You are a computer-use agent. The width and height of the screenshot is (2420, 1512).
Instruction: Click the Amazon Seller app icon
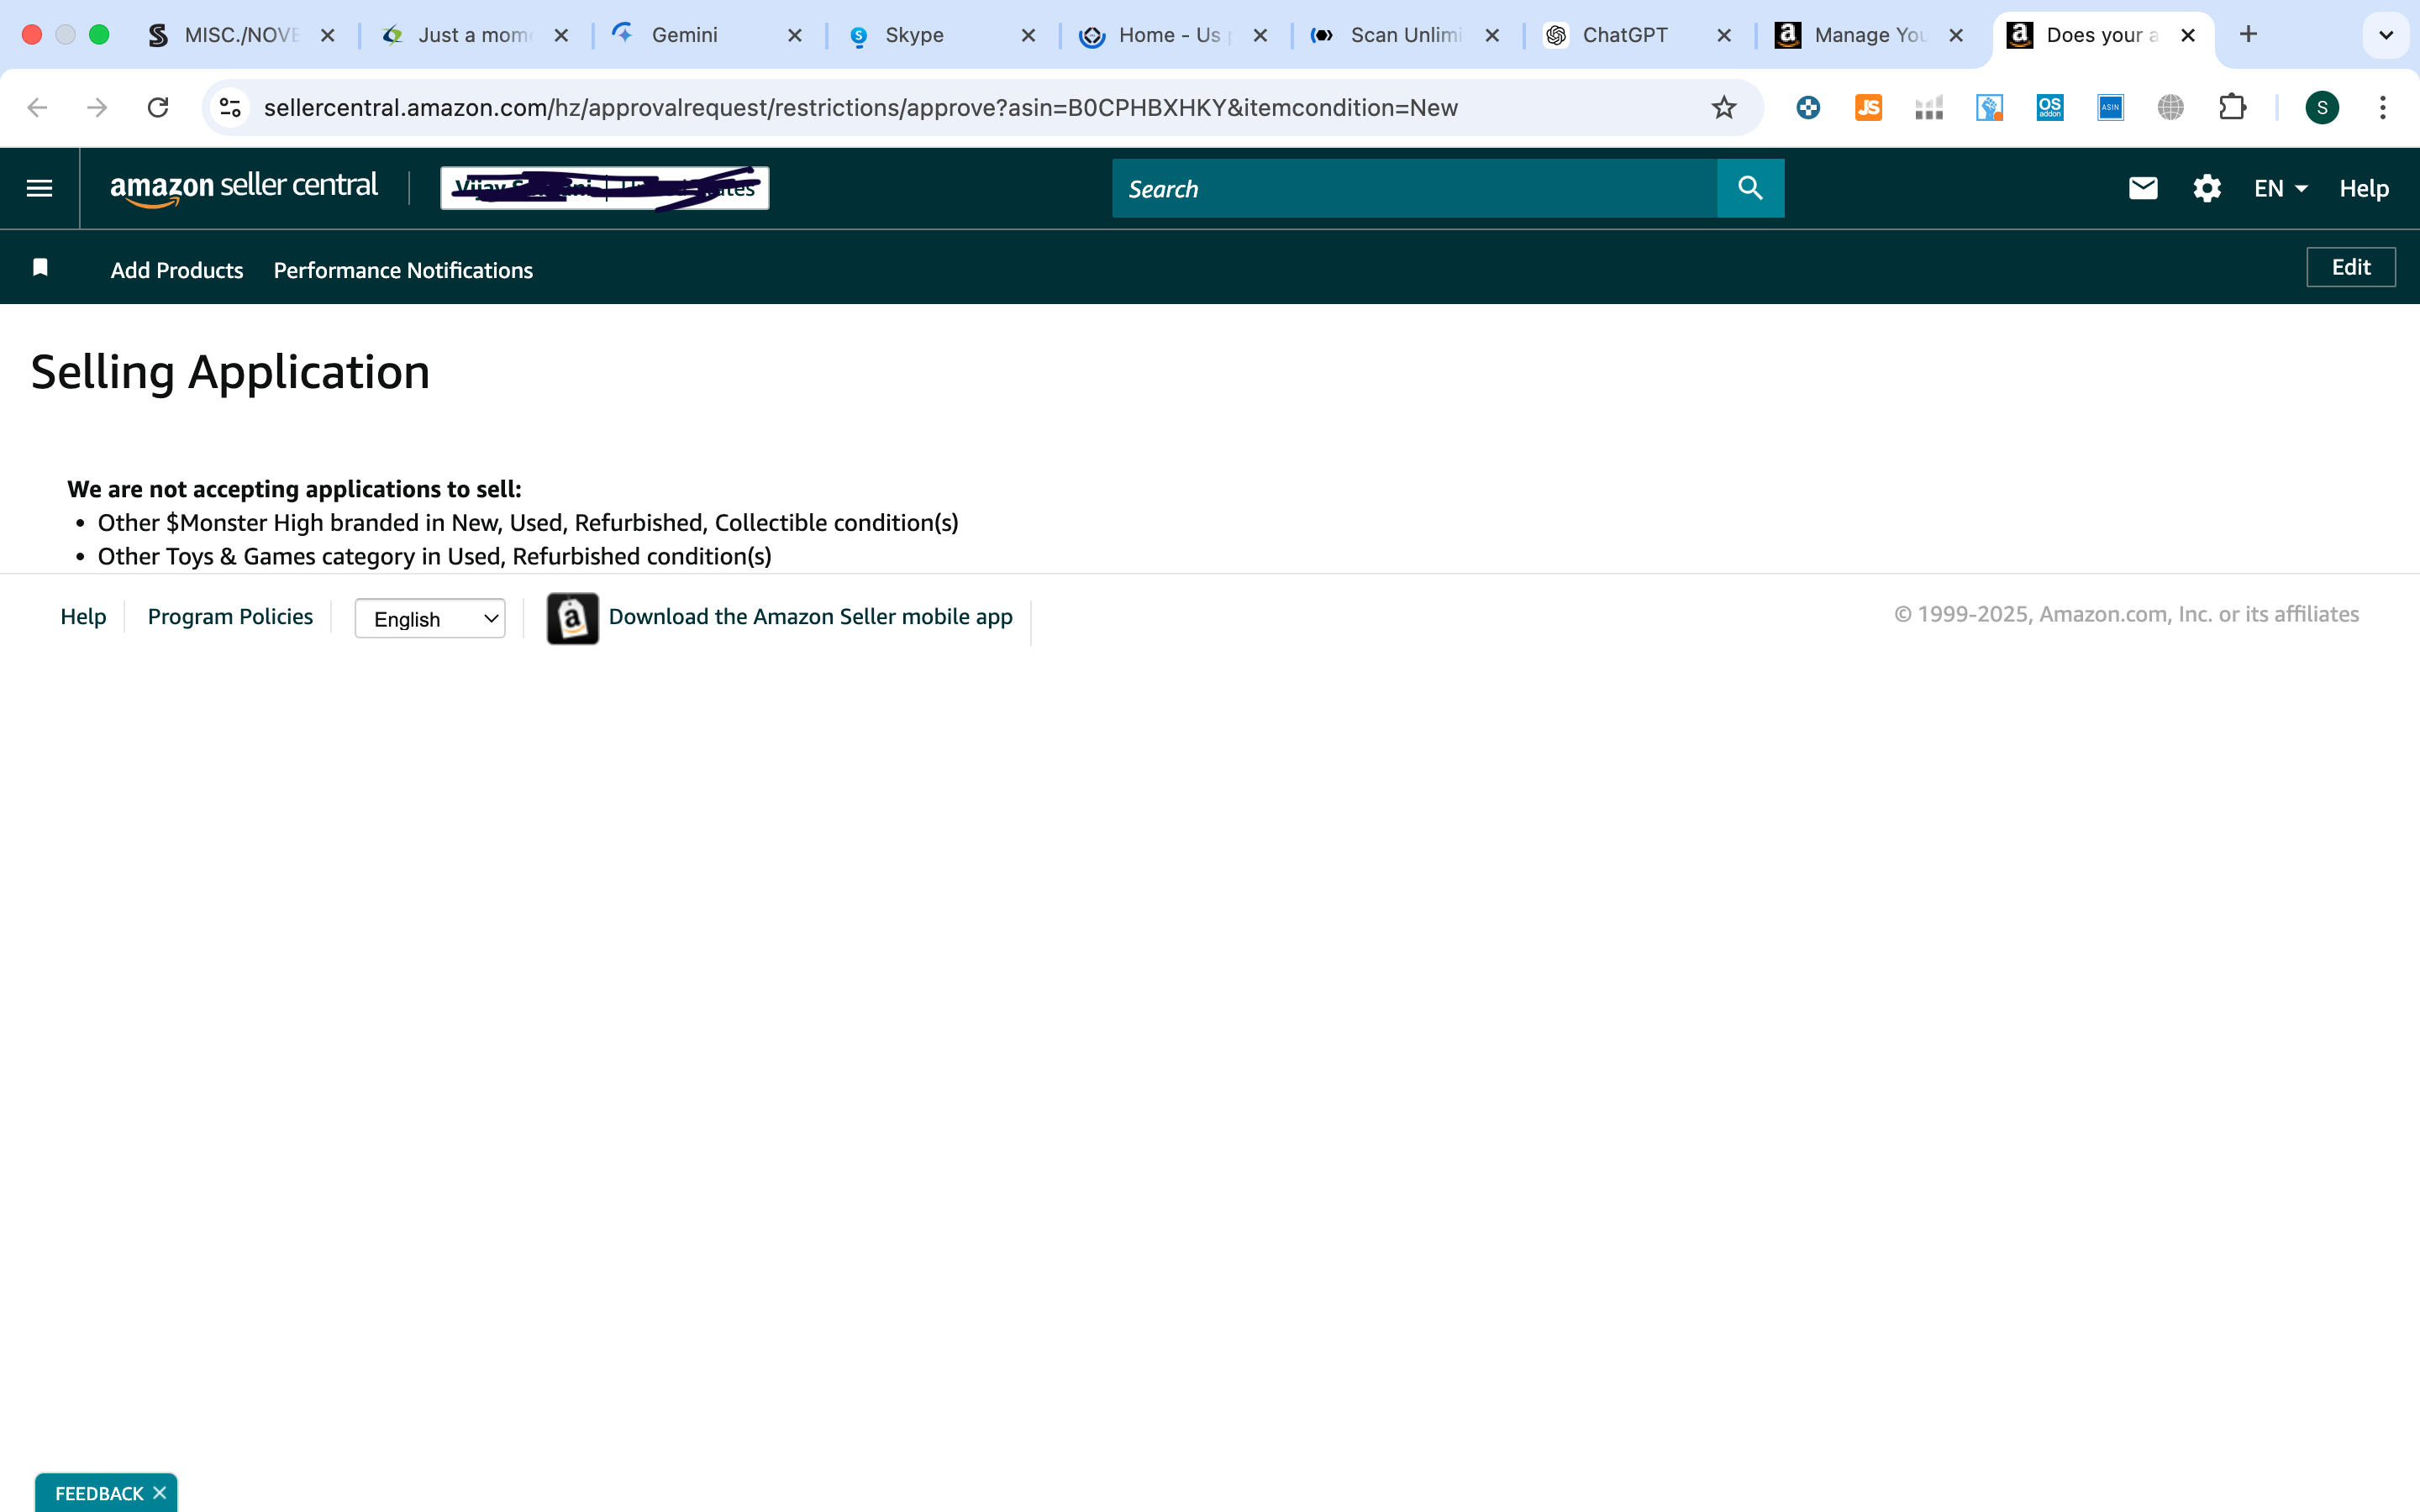click(573, 618)
